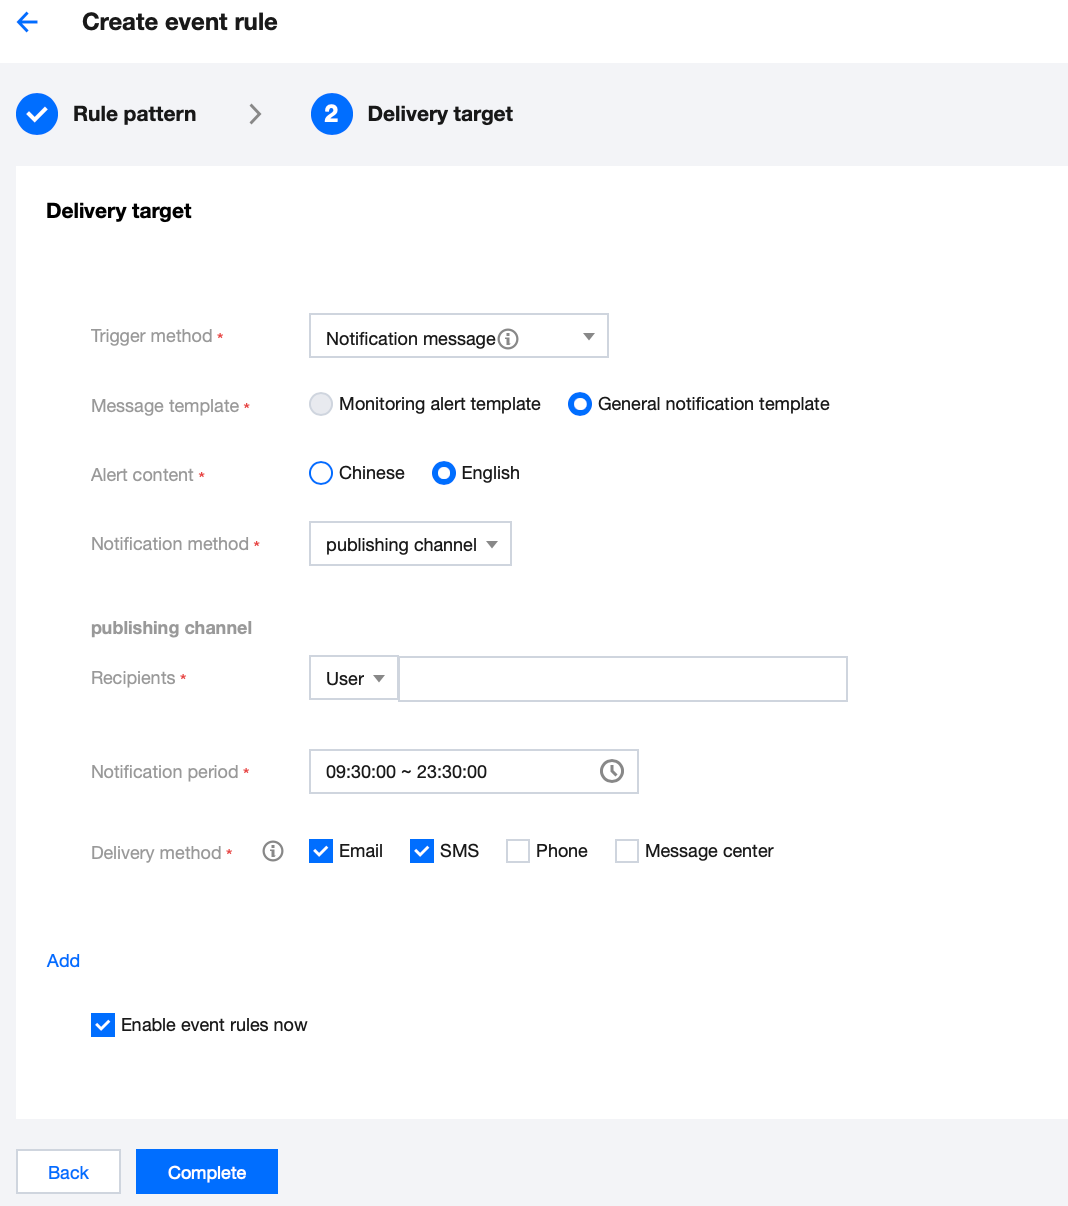Click the back arrow icon
The image size is (1068, 1206).
point(28,22)
